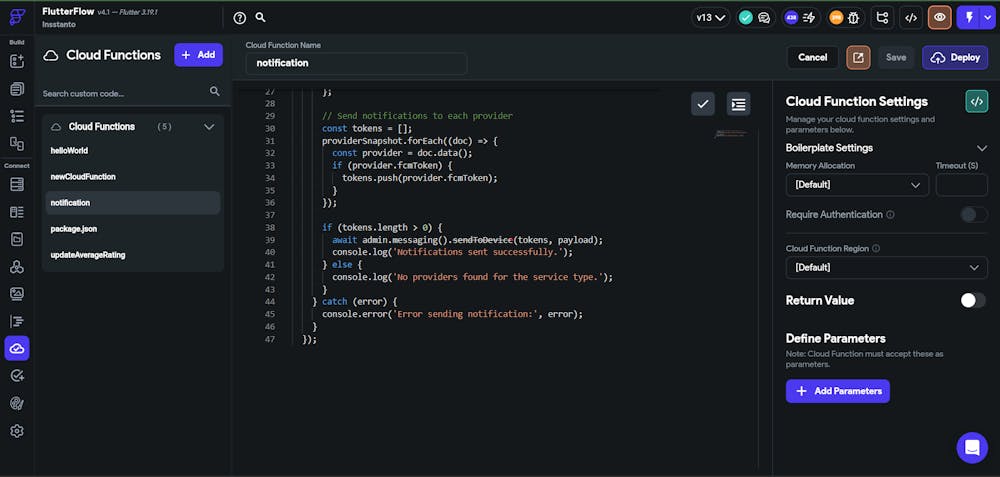Click the Add Parameters button
This screenshot has width=1000, height=477.
click(x=837, y=391)
